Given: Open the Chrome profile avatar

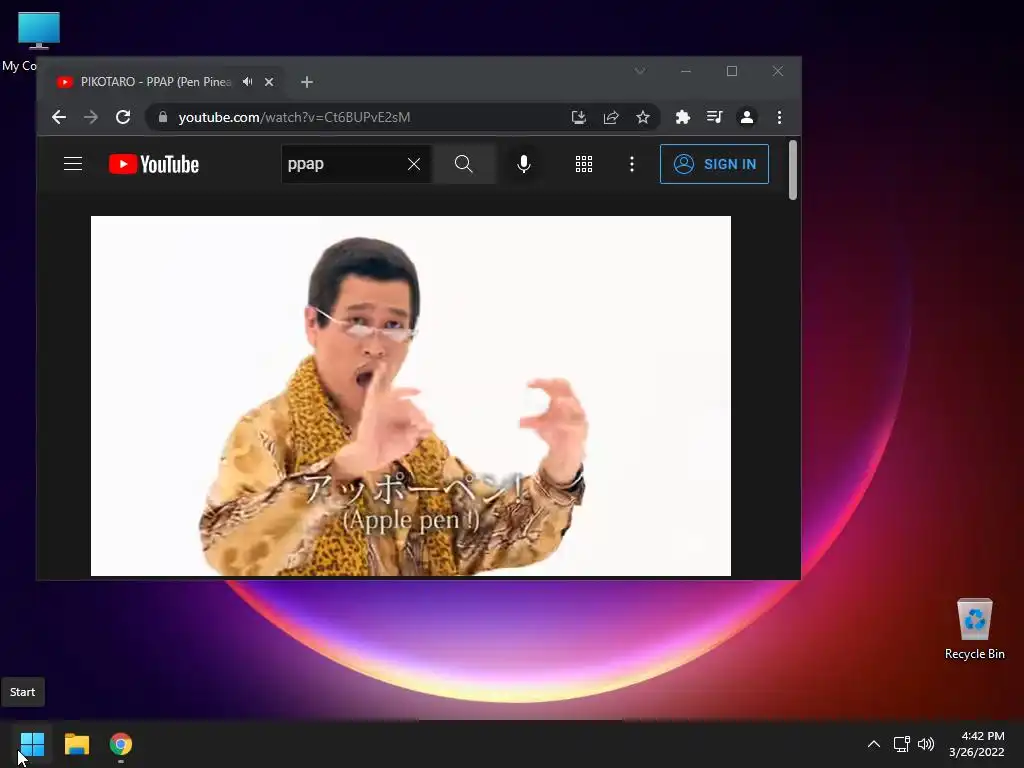Looking at the screenshot, I should click(x=746, y=117).
